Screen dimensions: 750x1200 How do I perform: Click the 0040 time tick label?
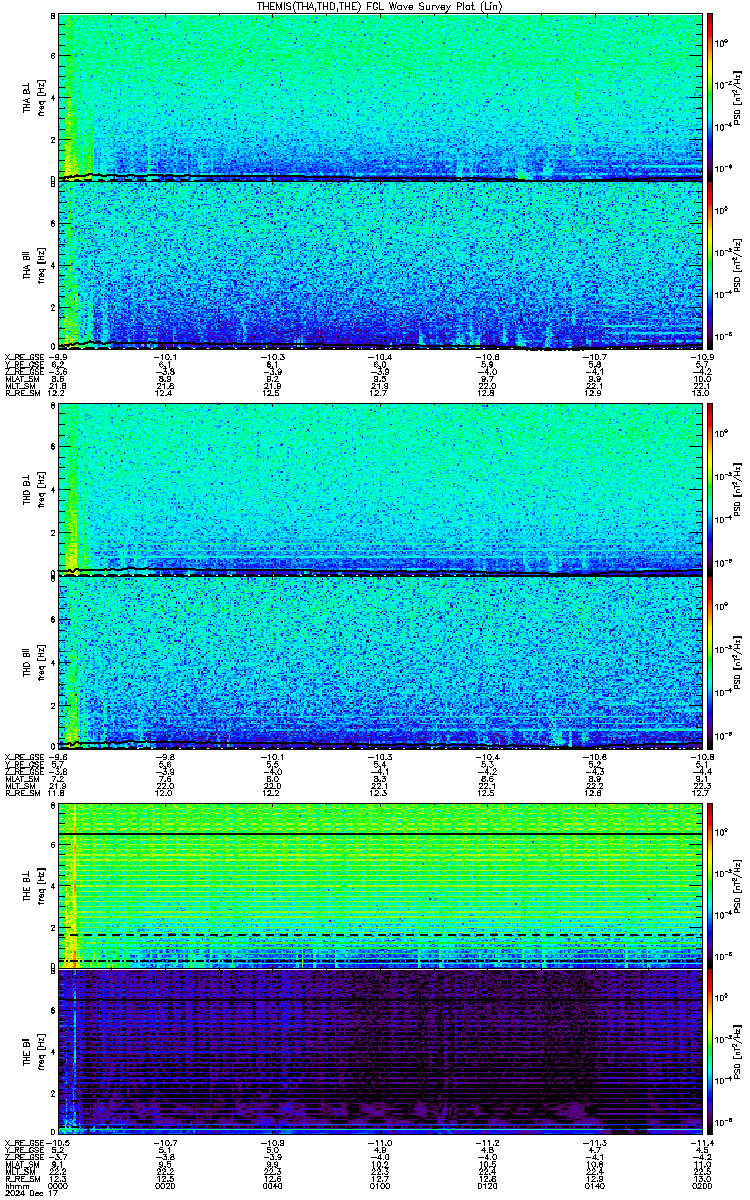tap(273, 1185)
